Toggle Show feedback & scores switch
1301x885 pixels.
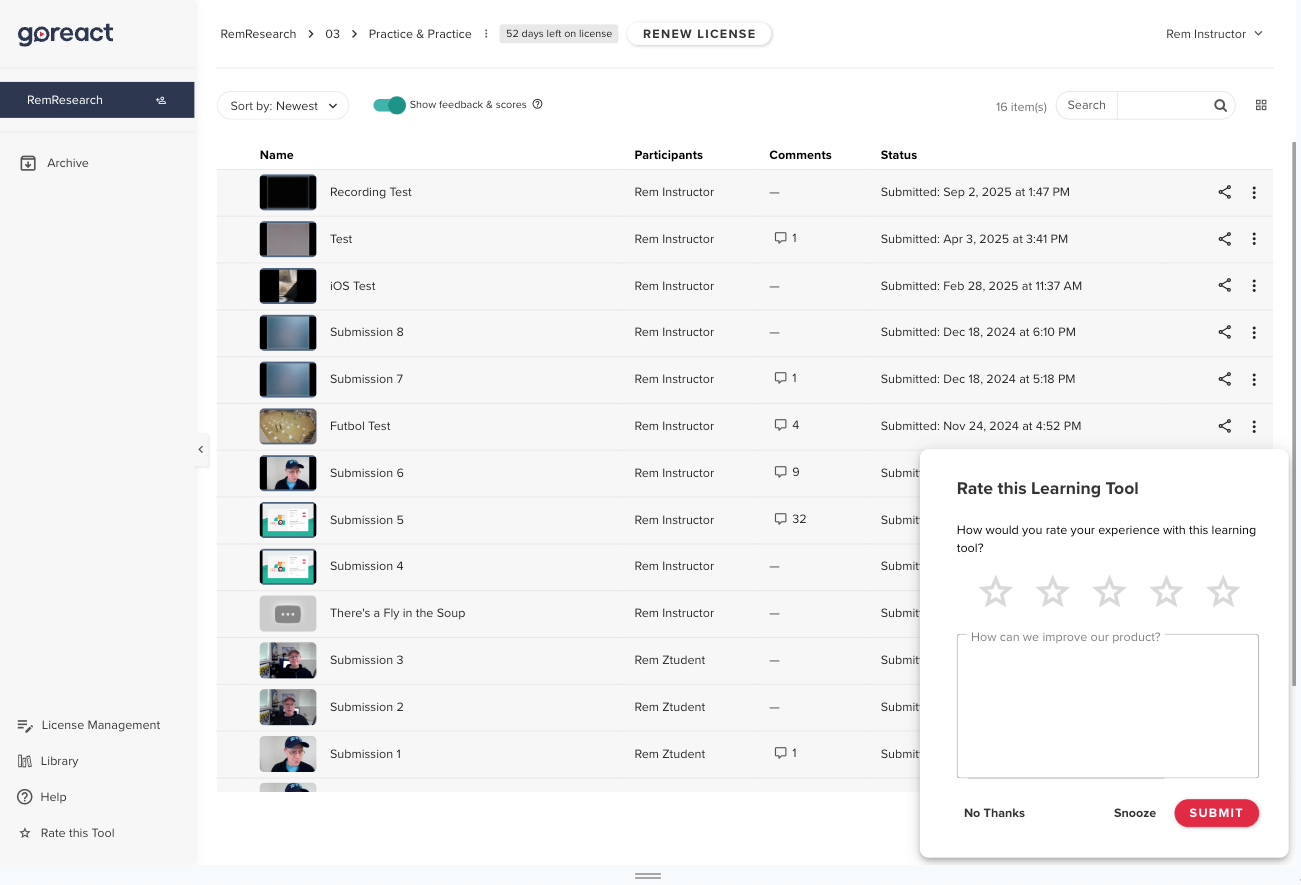click(x=389, y=105)
